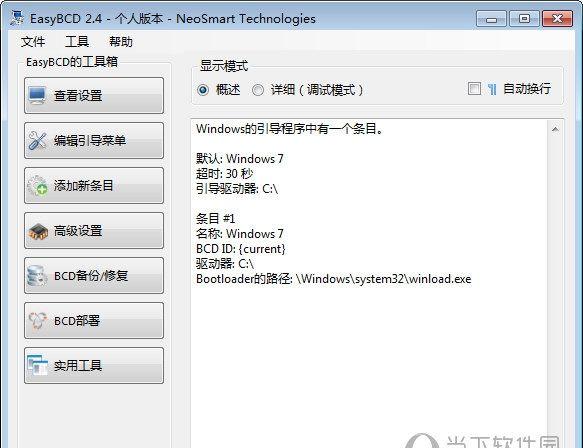Click the monitor icon on 查看设置
Screen dimensions: 583x448
point(37,95)
